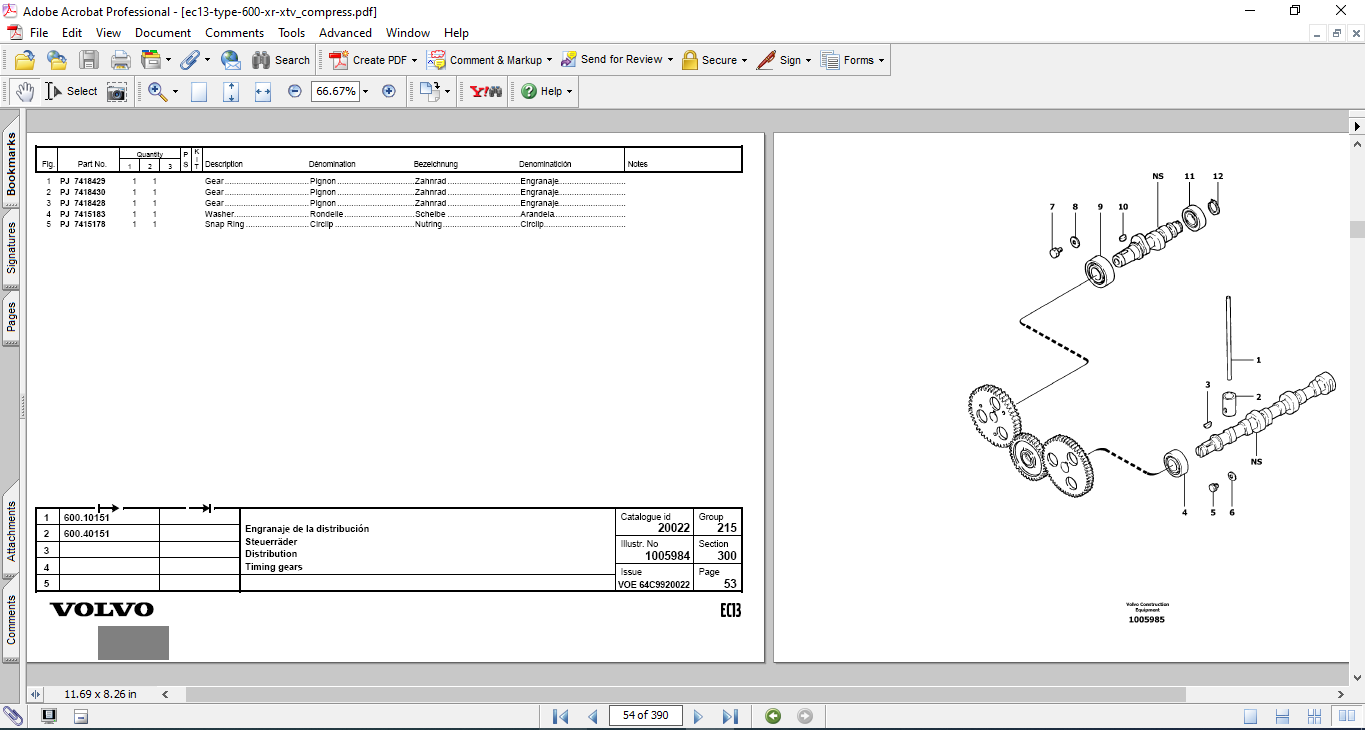Jump to the first page
1365x730 pixels.
(560, 716)
